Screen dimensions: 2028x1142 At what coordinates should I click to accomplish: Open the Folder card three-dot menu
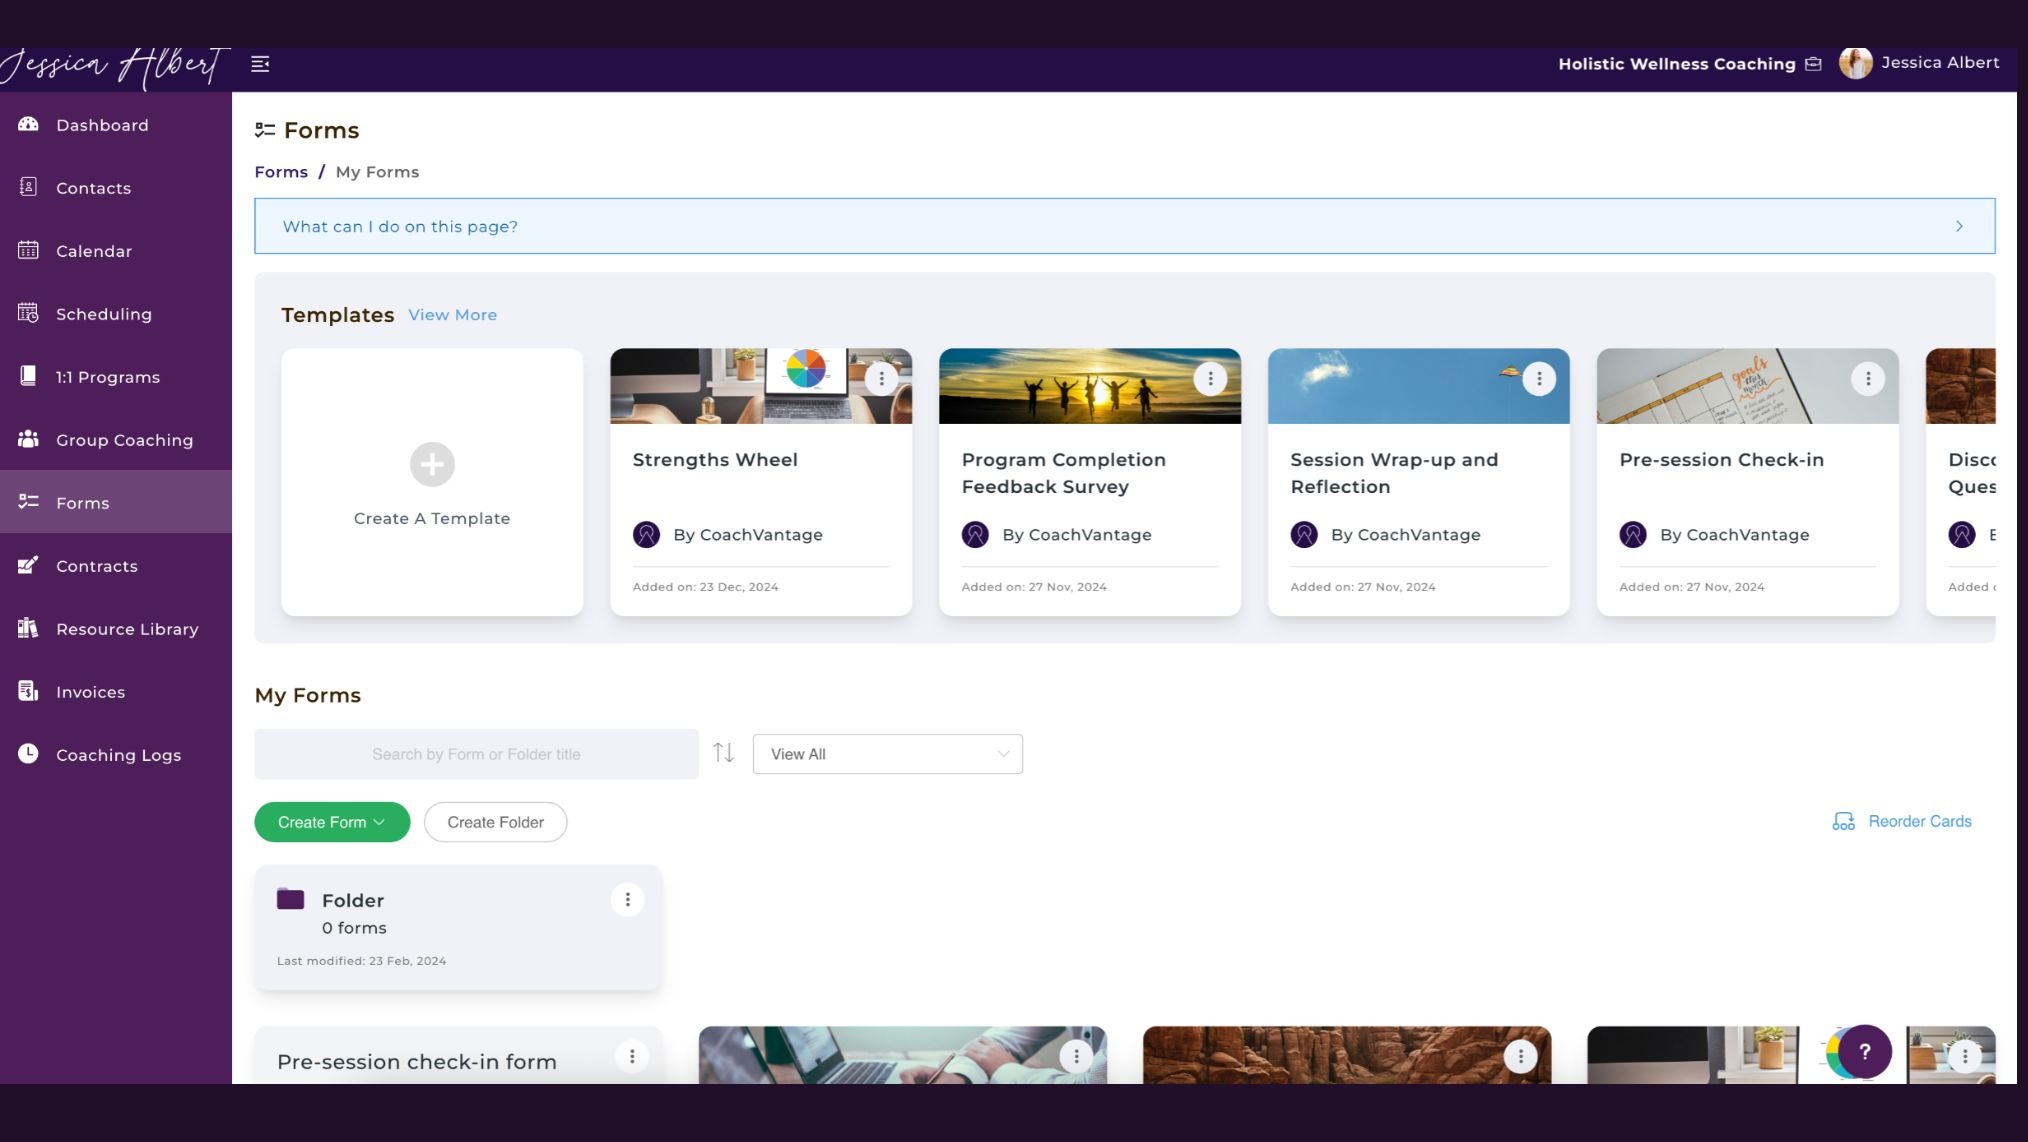[627, 900]
